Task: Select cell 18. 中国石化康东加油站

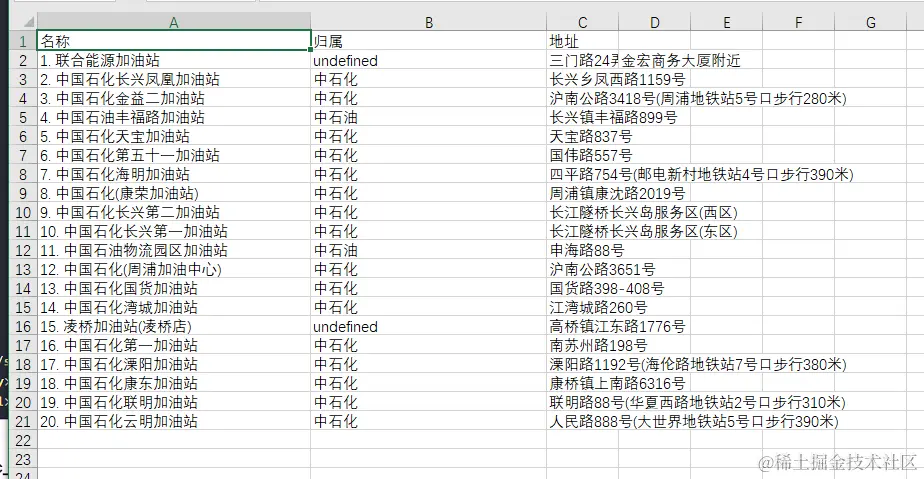Action: 174,383
